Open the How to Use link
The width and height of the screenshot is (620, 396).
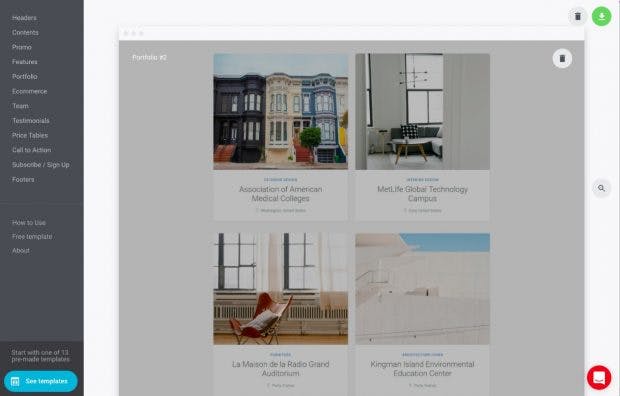pos(28,223)
